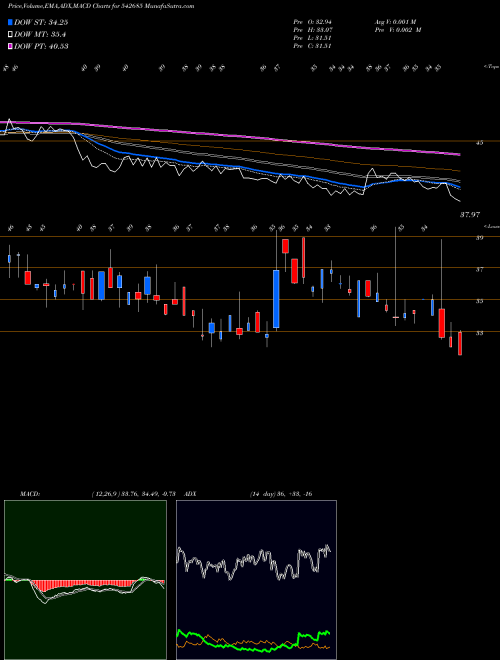The width and height of the screenshot is (500, 660).
Task: Select the 'DOW ST: 34.23' legend label
Action: click(41, 23)
